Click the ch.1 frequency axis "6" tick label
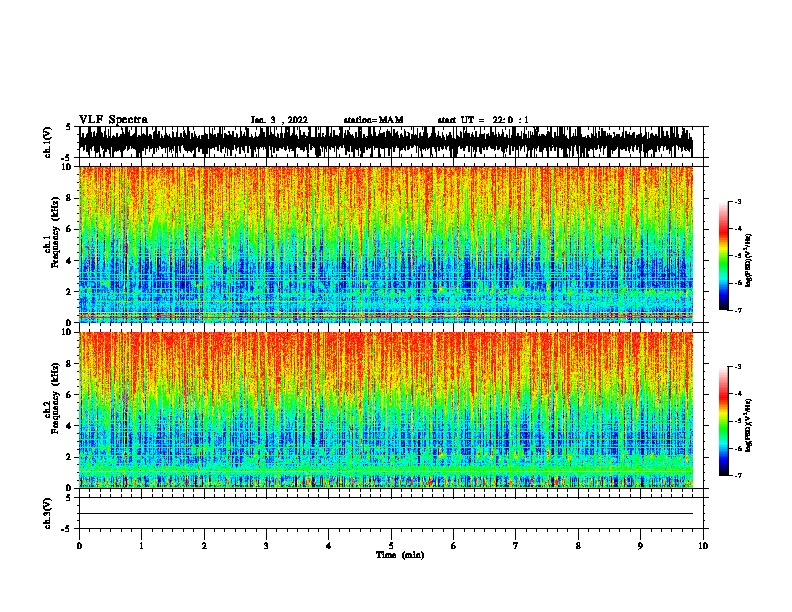This screenshot has height=612, width=792. pyautogui.click(x=69, y=229)
